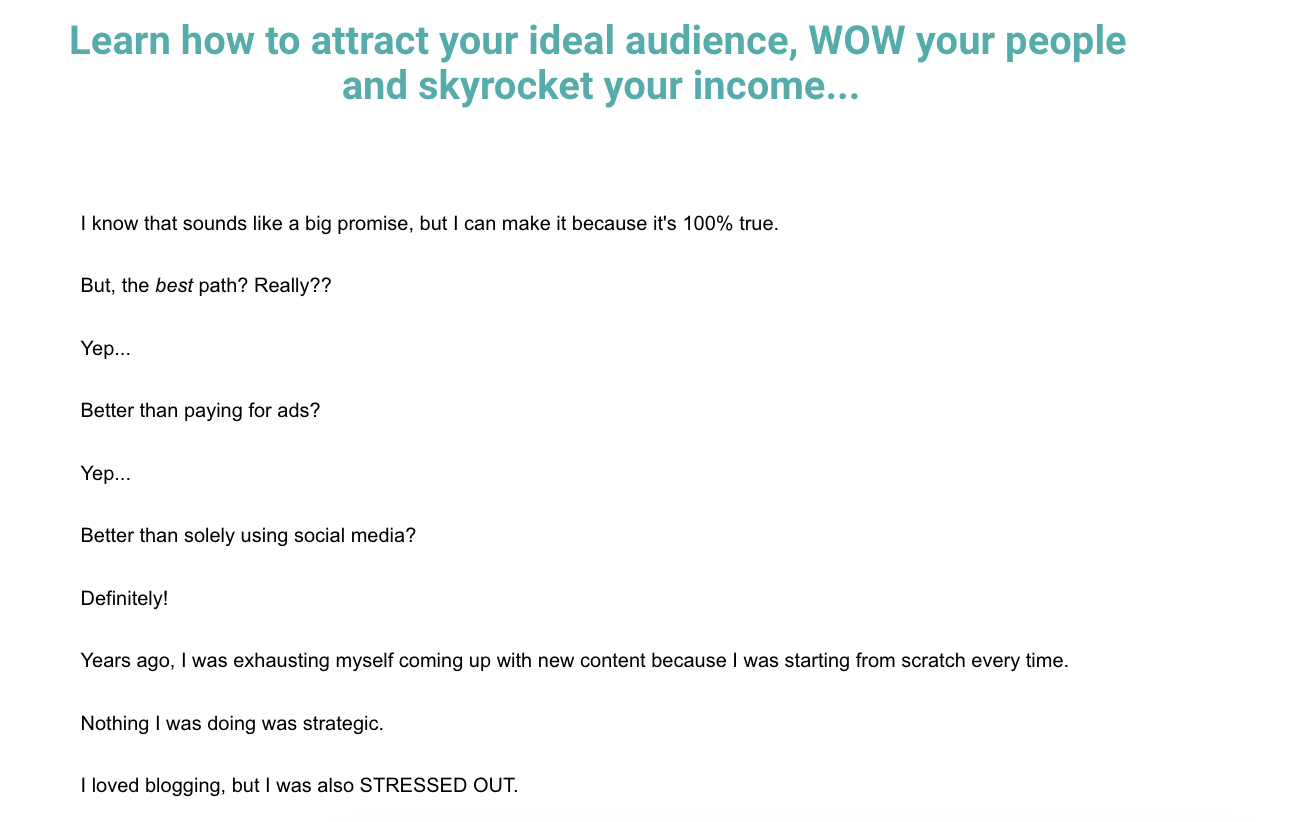Click the capitalized "STRESSED OUT" text
1294x822 pixels.
coord(437,786)
